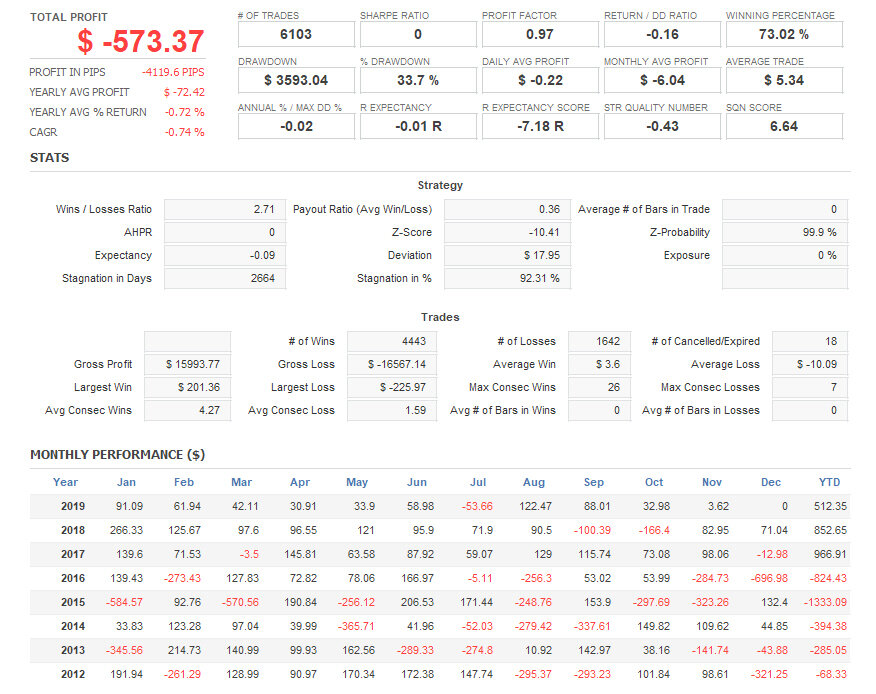Click the % Drawdown value 33.7 %
876x694 pixels.
click(x=418, y=80)
